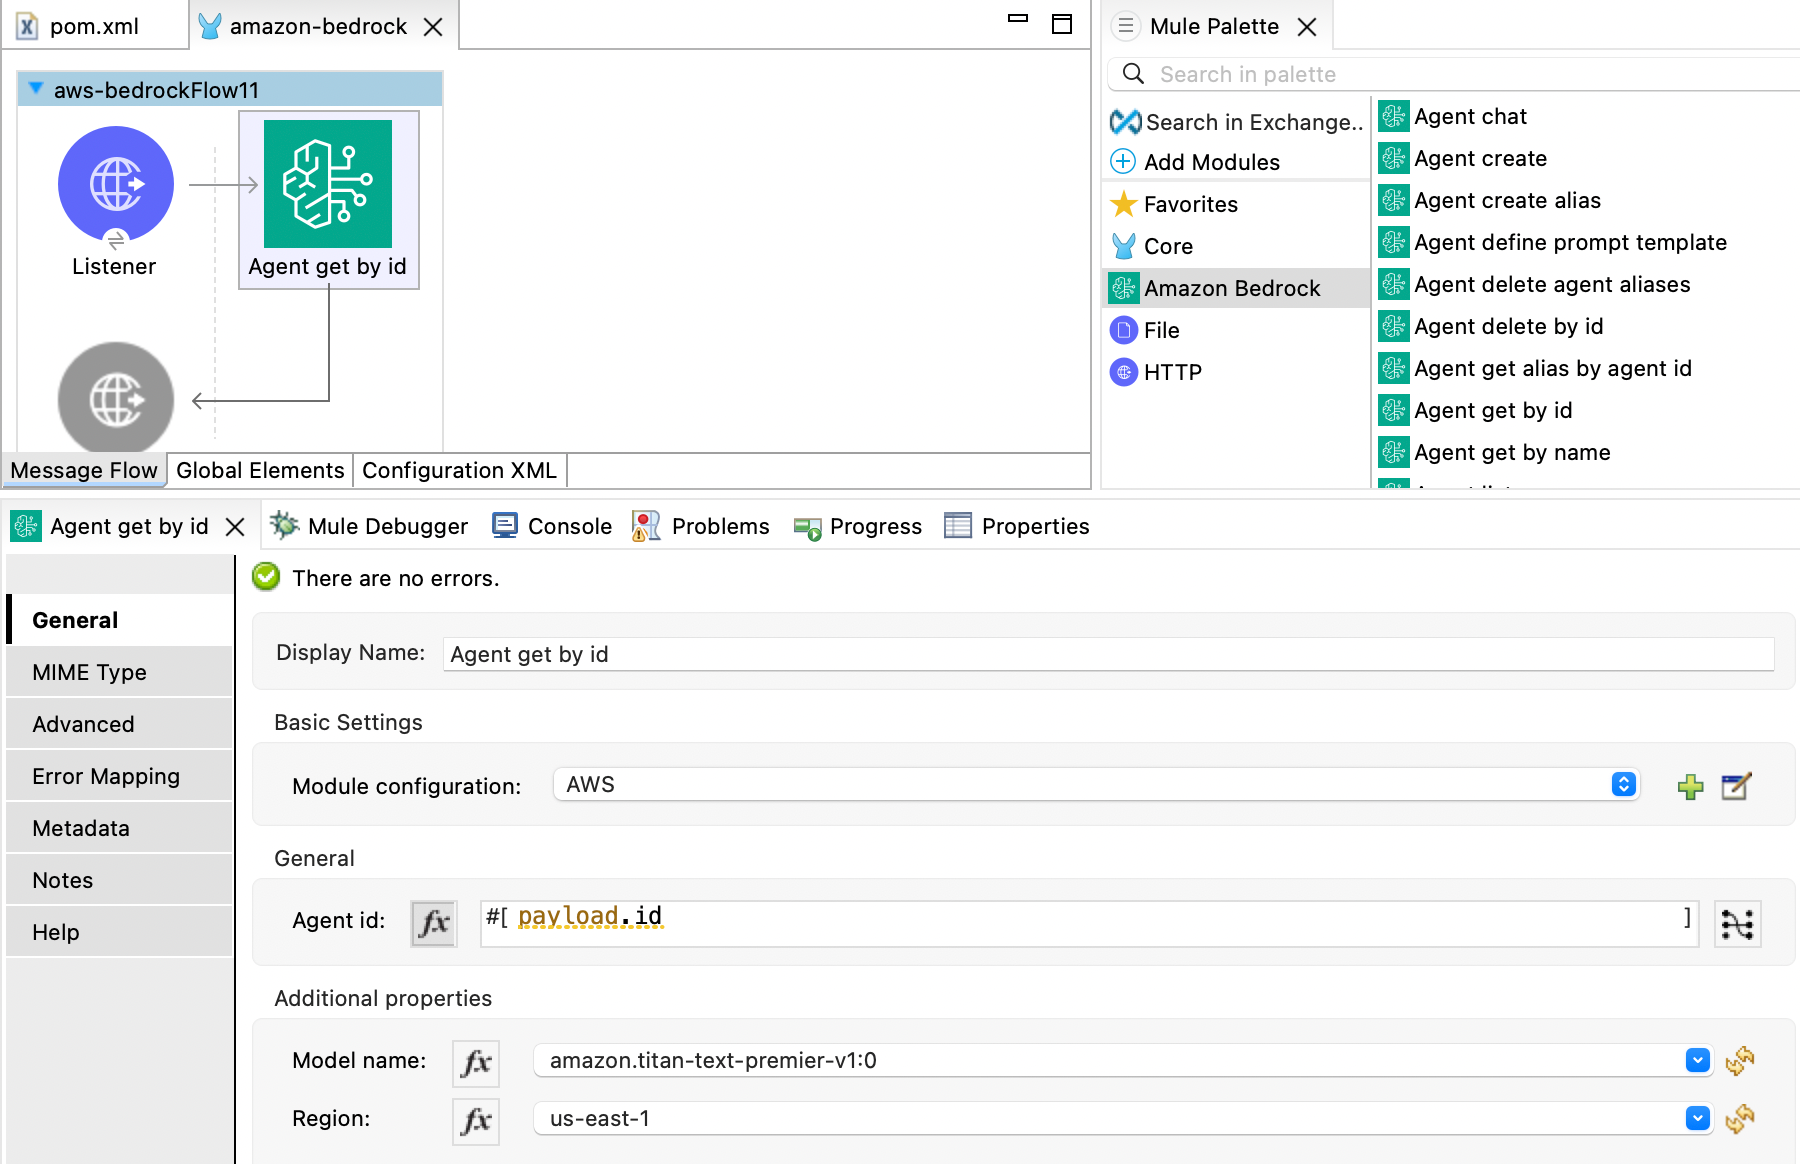Refresh the Model name values

pos(1740,1060)
